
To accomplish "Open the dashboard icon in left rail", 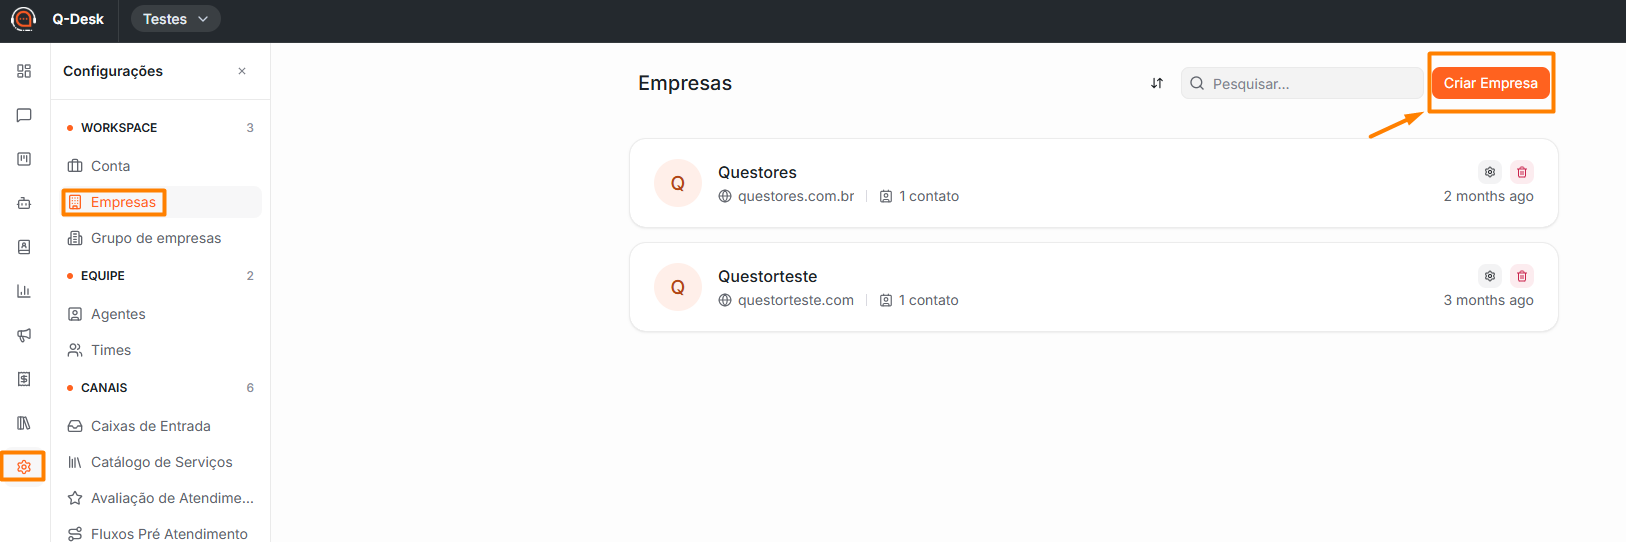I will point(24,71).
